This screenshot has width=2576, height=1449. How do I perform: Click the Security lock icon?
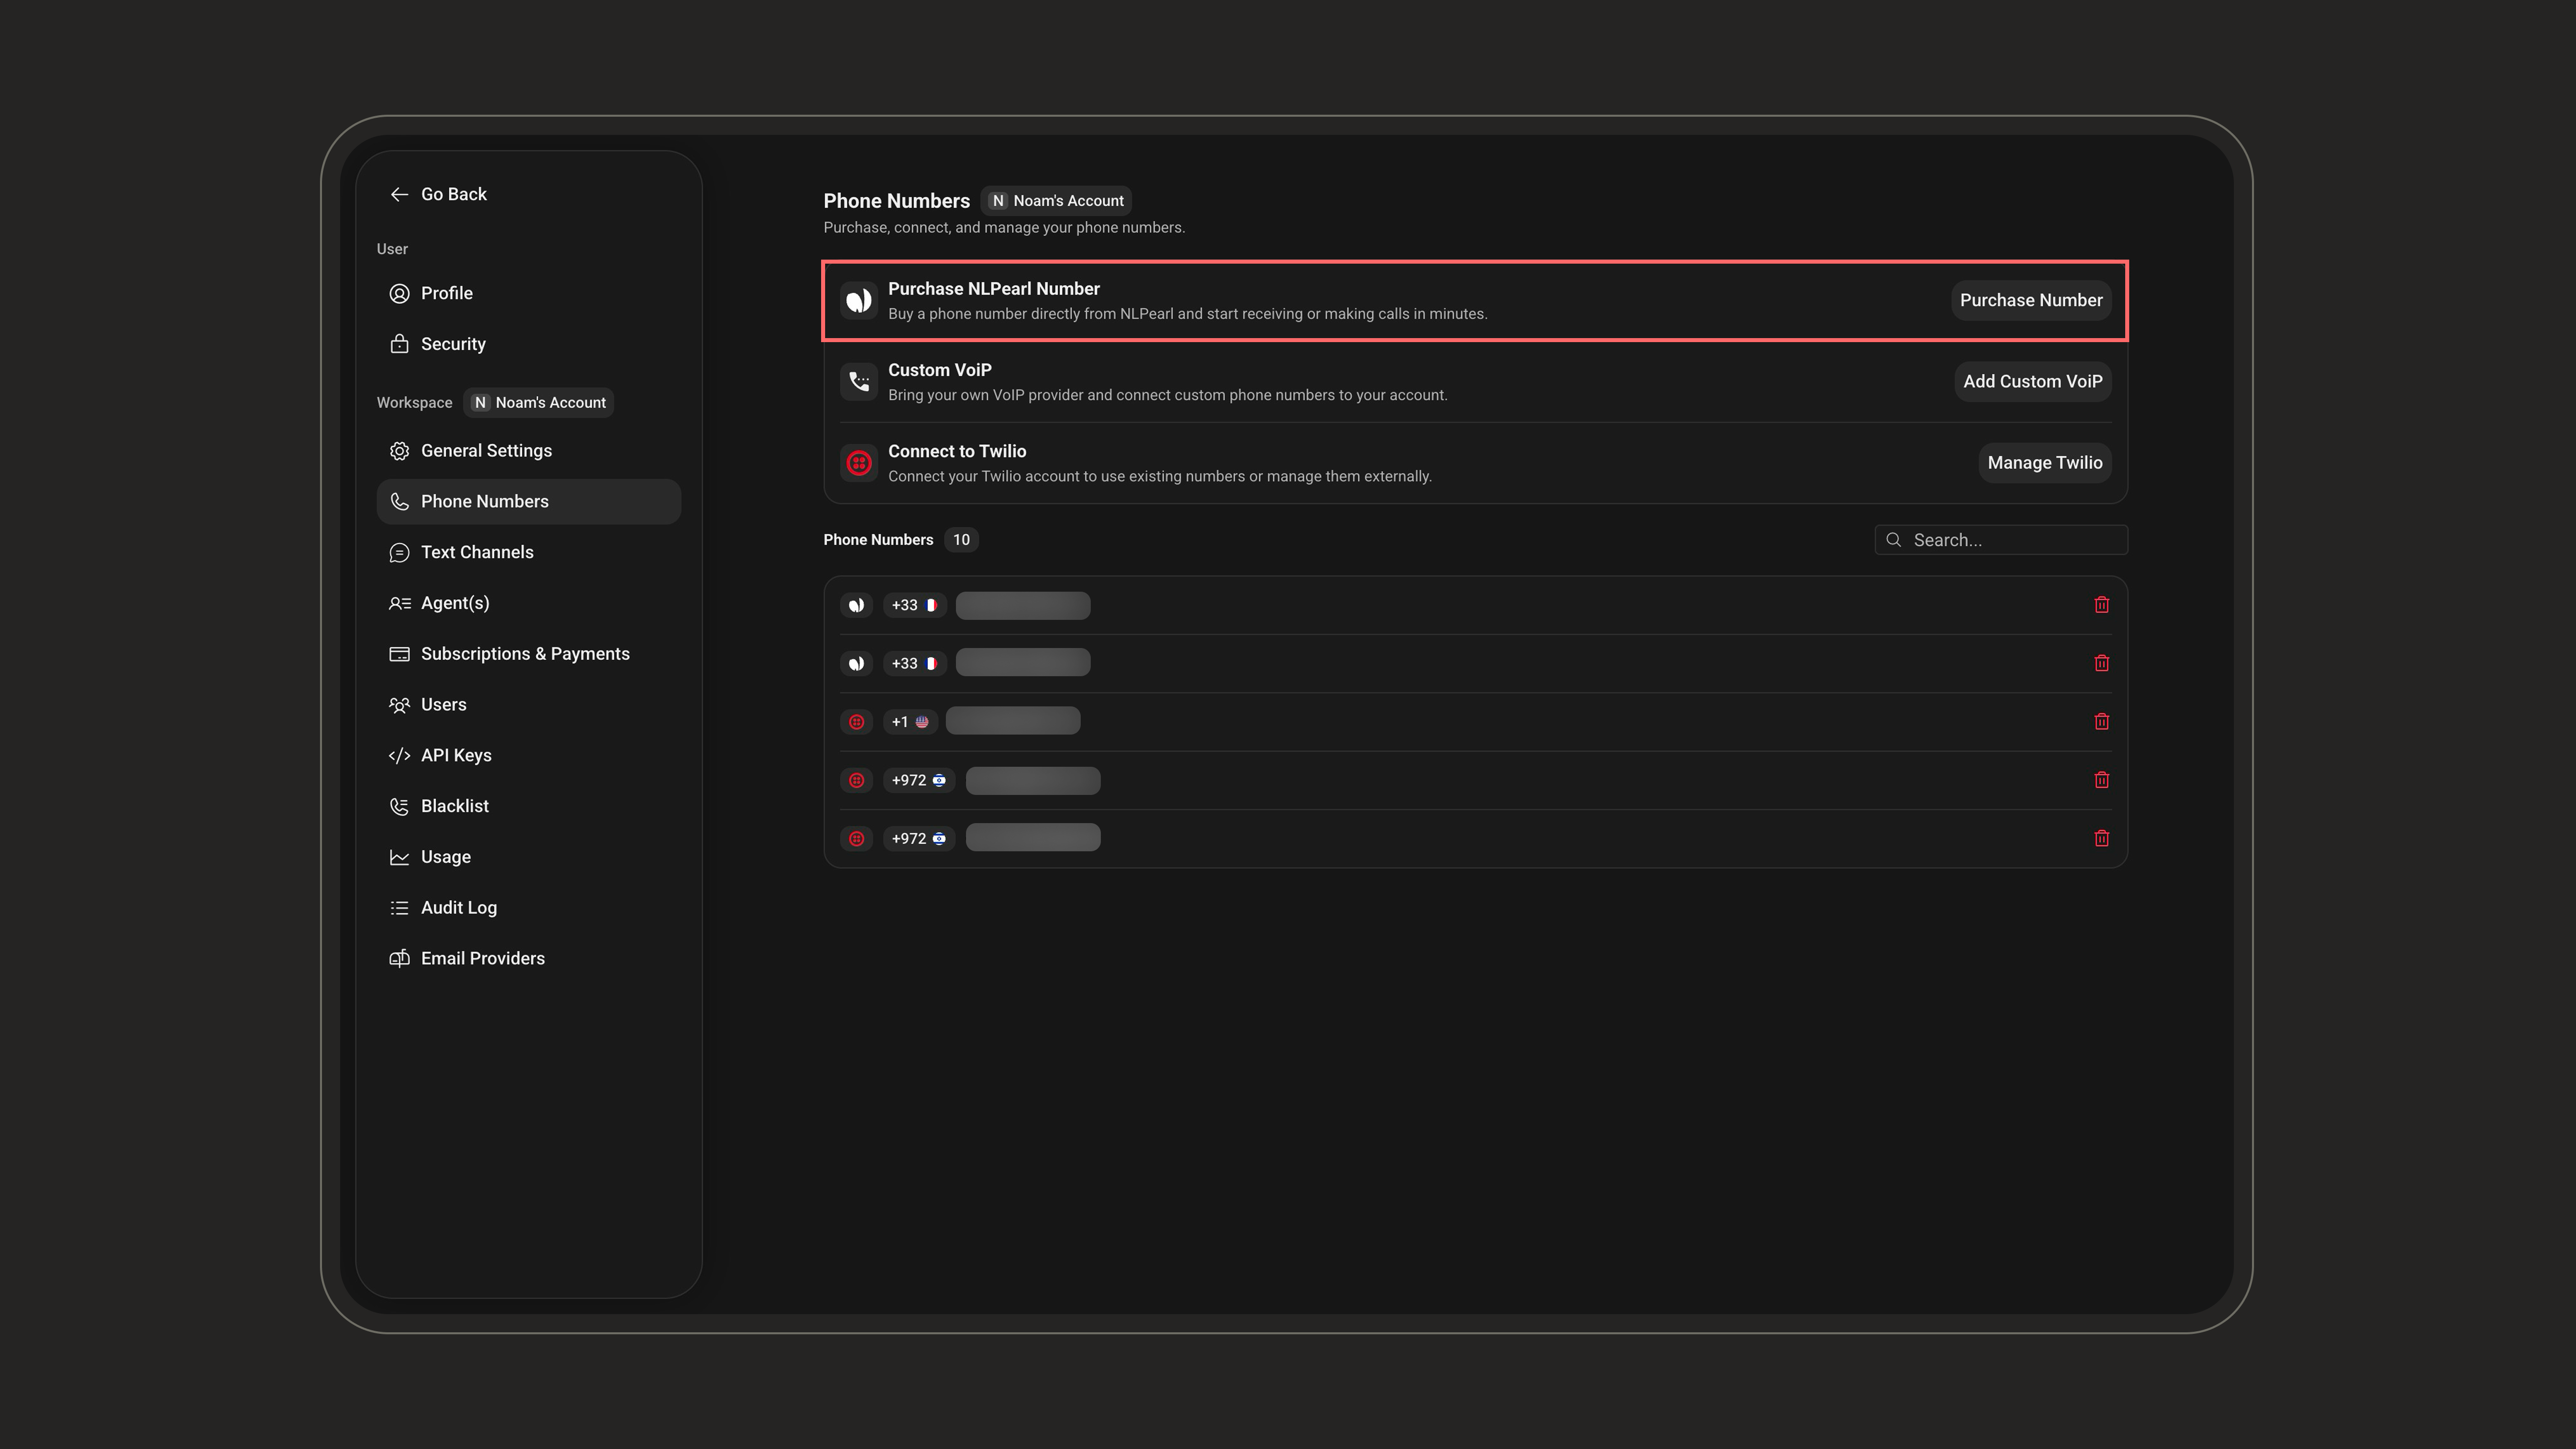coord(399,344)
